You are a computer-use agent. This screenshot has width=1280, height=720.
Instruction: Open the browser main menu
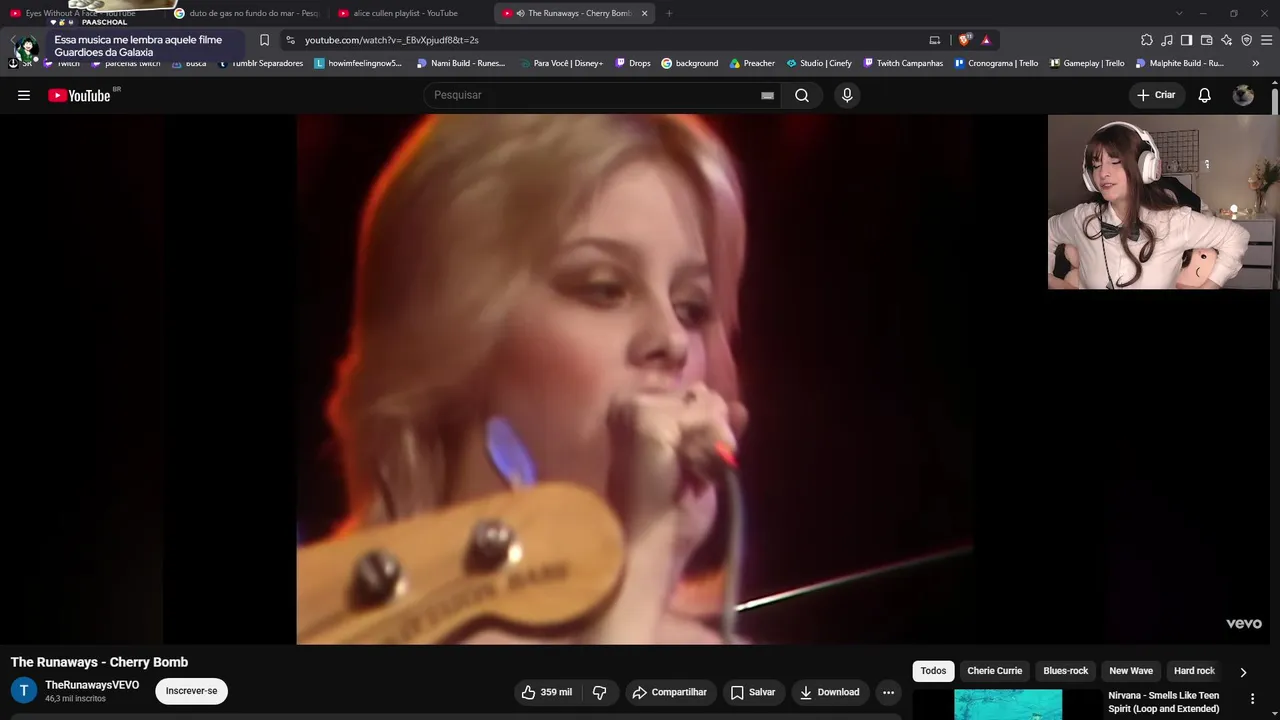click(1267, 40)
